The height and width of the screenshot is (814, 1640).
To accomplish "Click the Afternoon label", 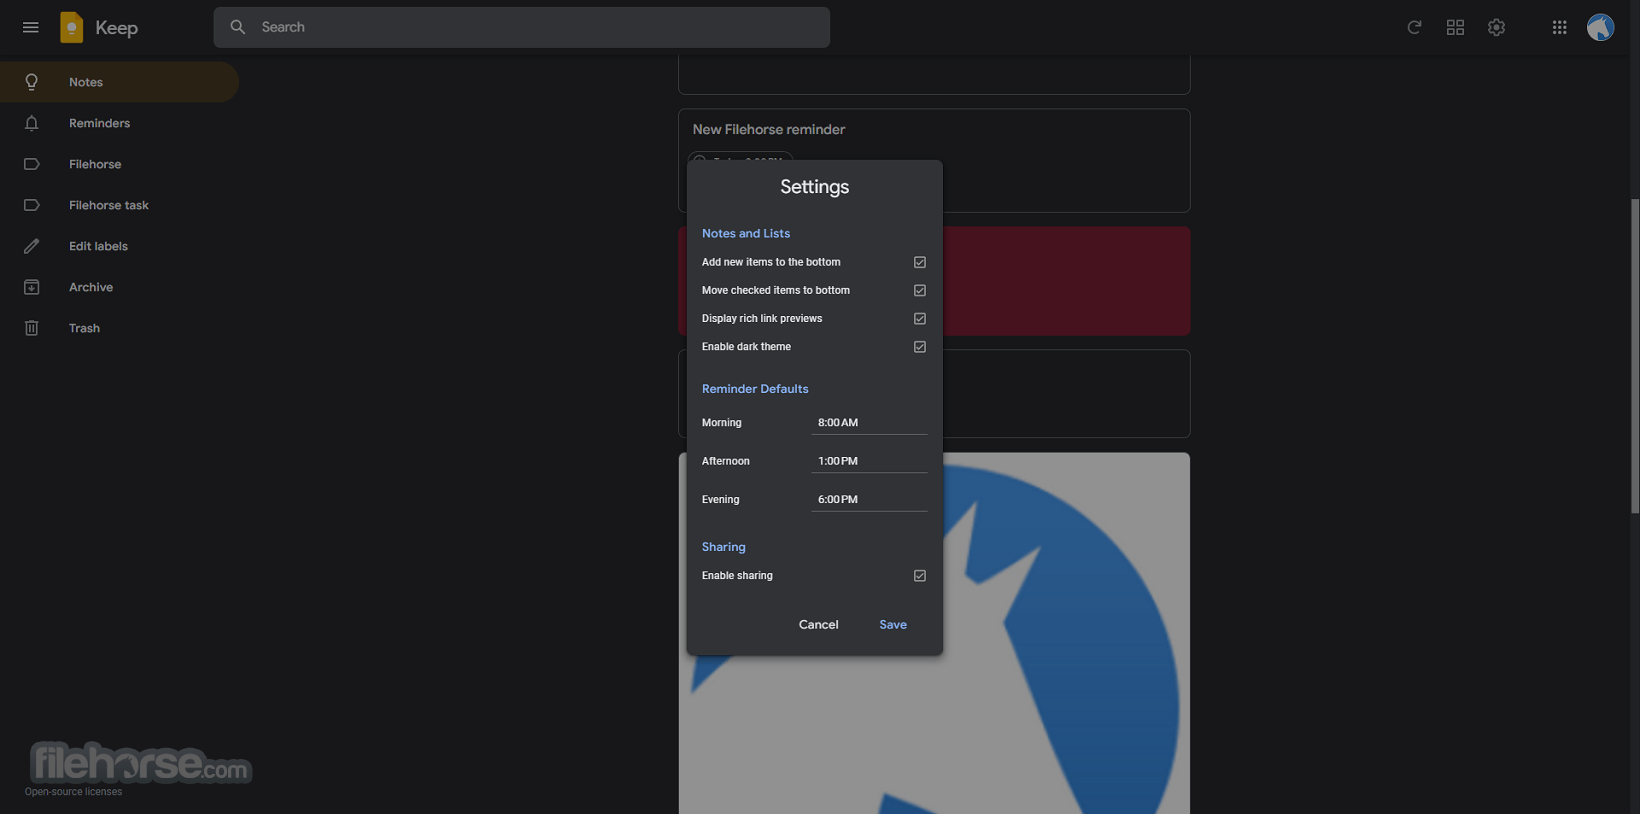I will click(726, 461).
